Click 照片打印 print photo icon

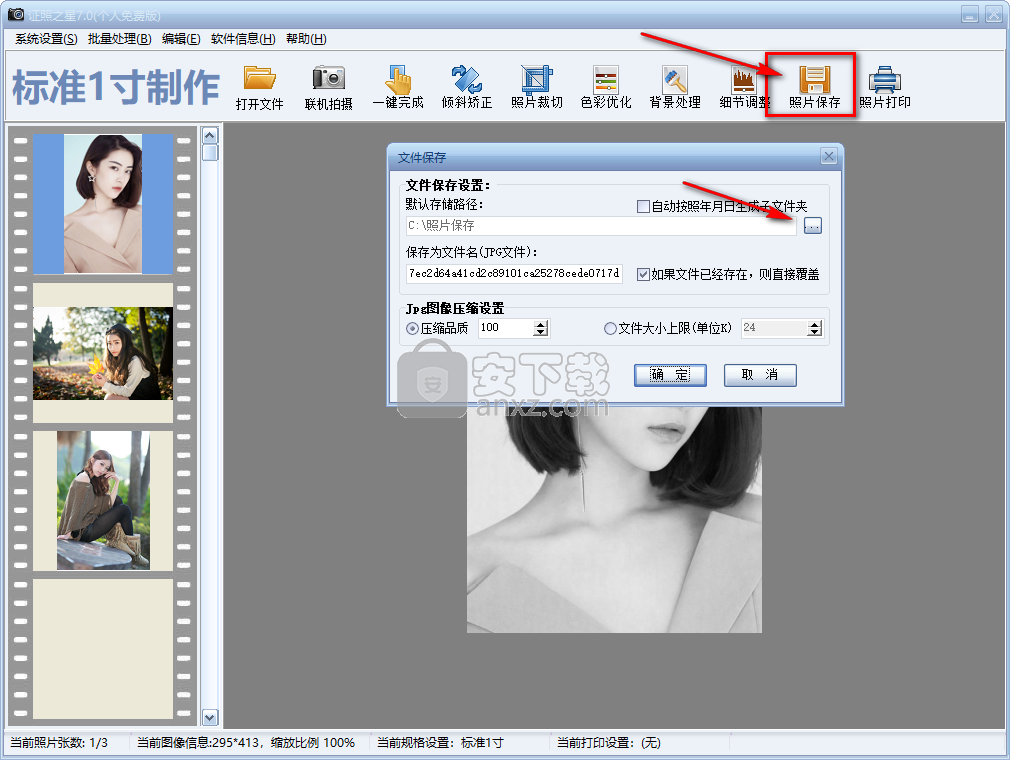click(x=884, y=88)
